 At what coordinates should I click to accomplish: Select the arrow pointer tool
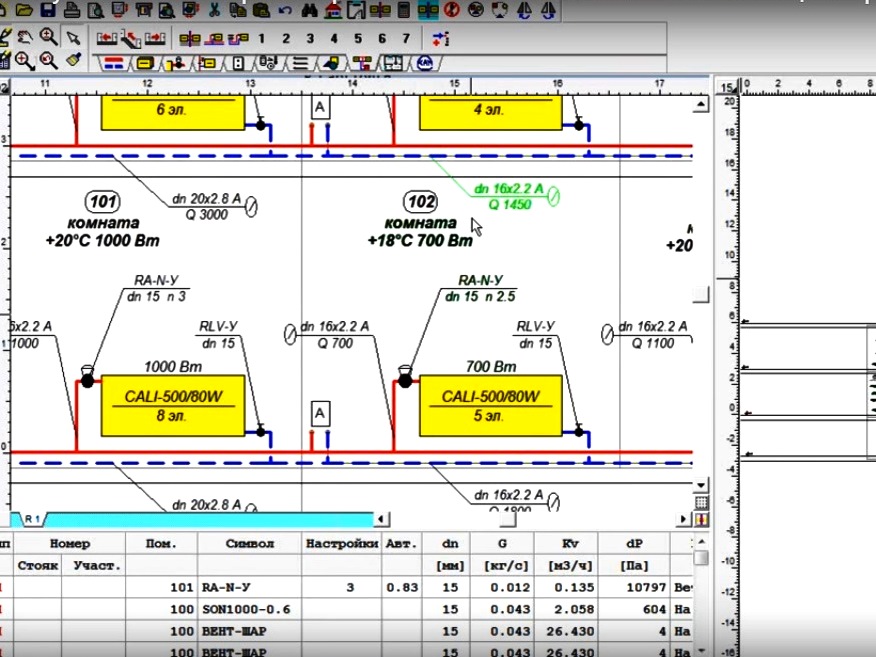pos(73,38)
